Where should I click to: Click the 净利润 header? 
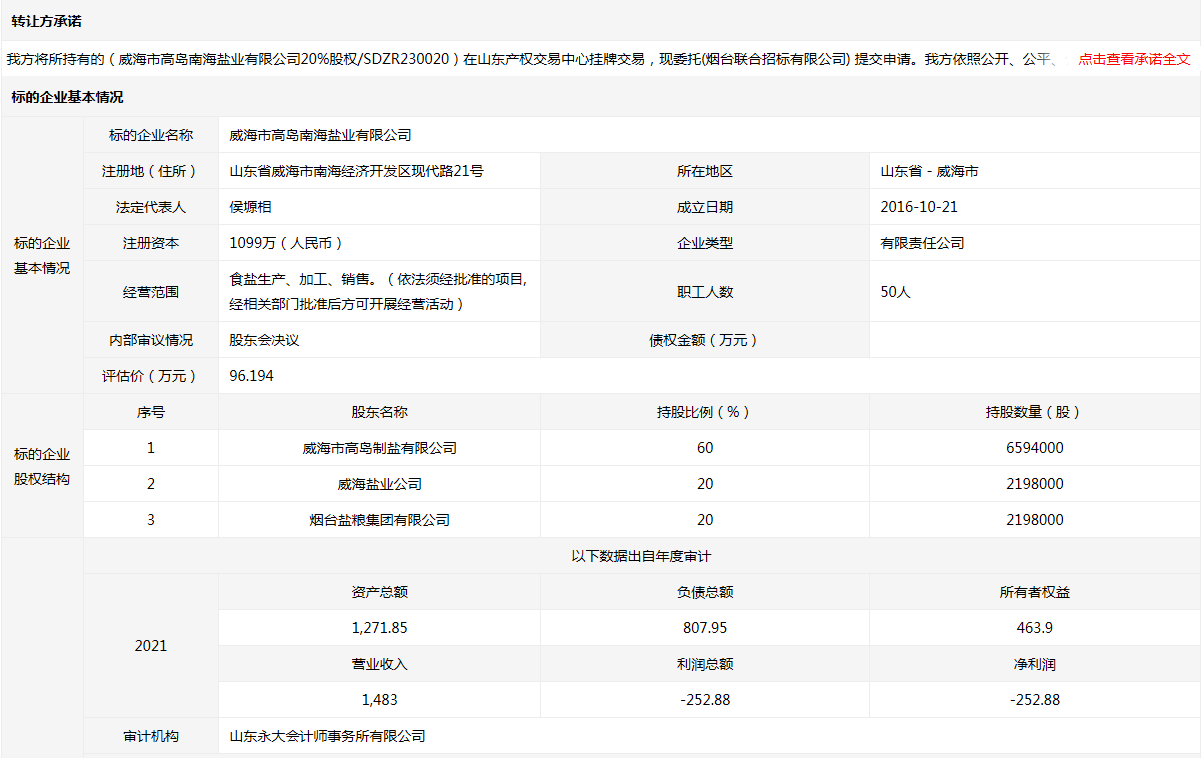click(1035, 664)
